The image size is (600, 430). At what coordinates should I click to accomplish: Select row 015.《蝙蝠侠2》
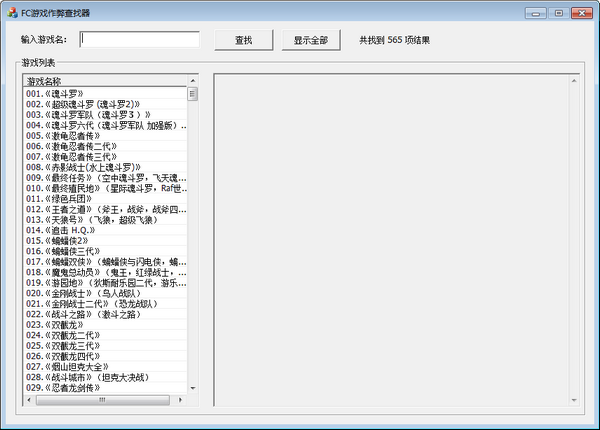(x=105, y=241)
